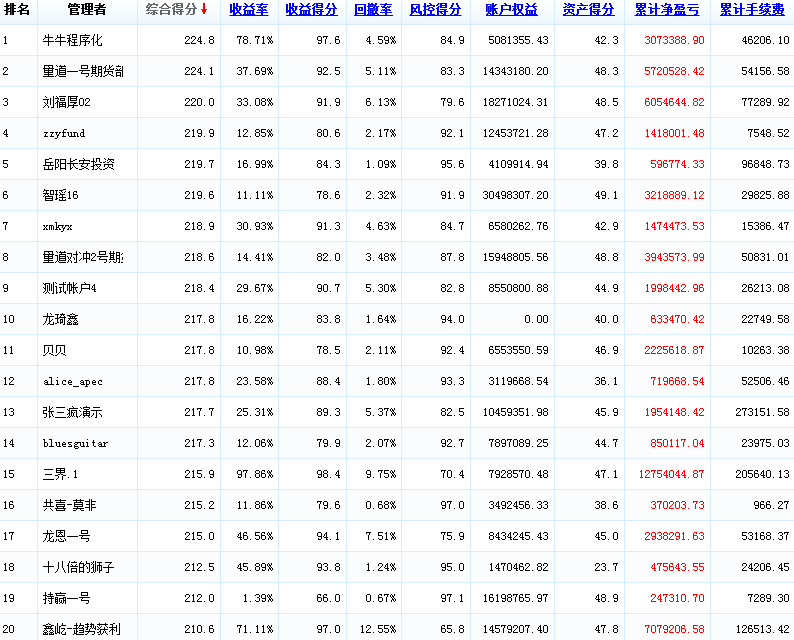
Task: Click the 账户权益 column header
Action: pos(511,10)
